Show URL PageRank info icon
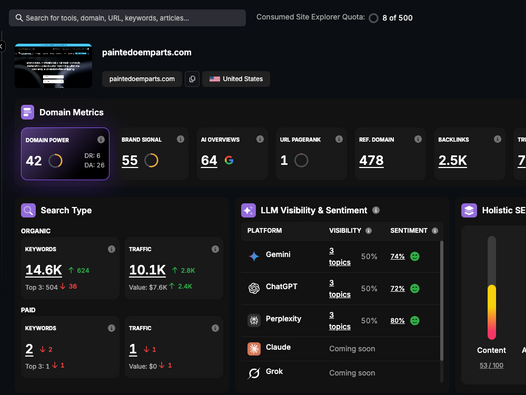This screenshot has width=526, height=395. click(339, 139)
